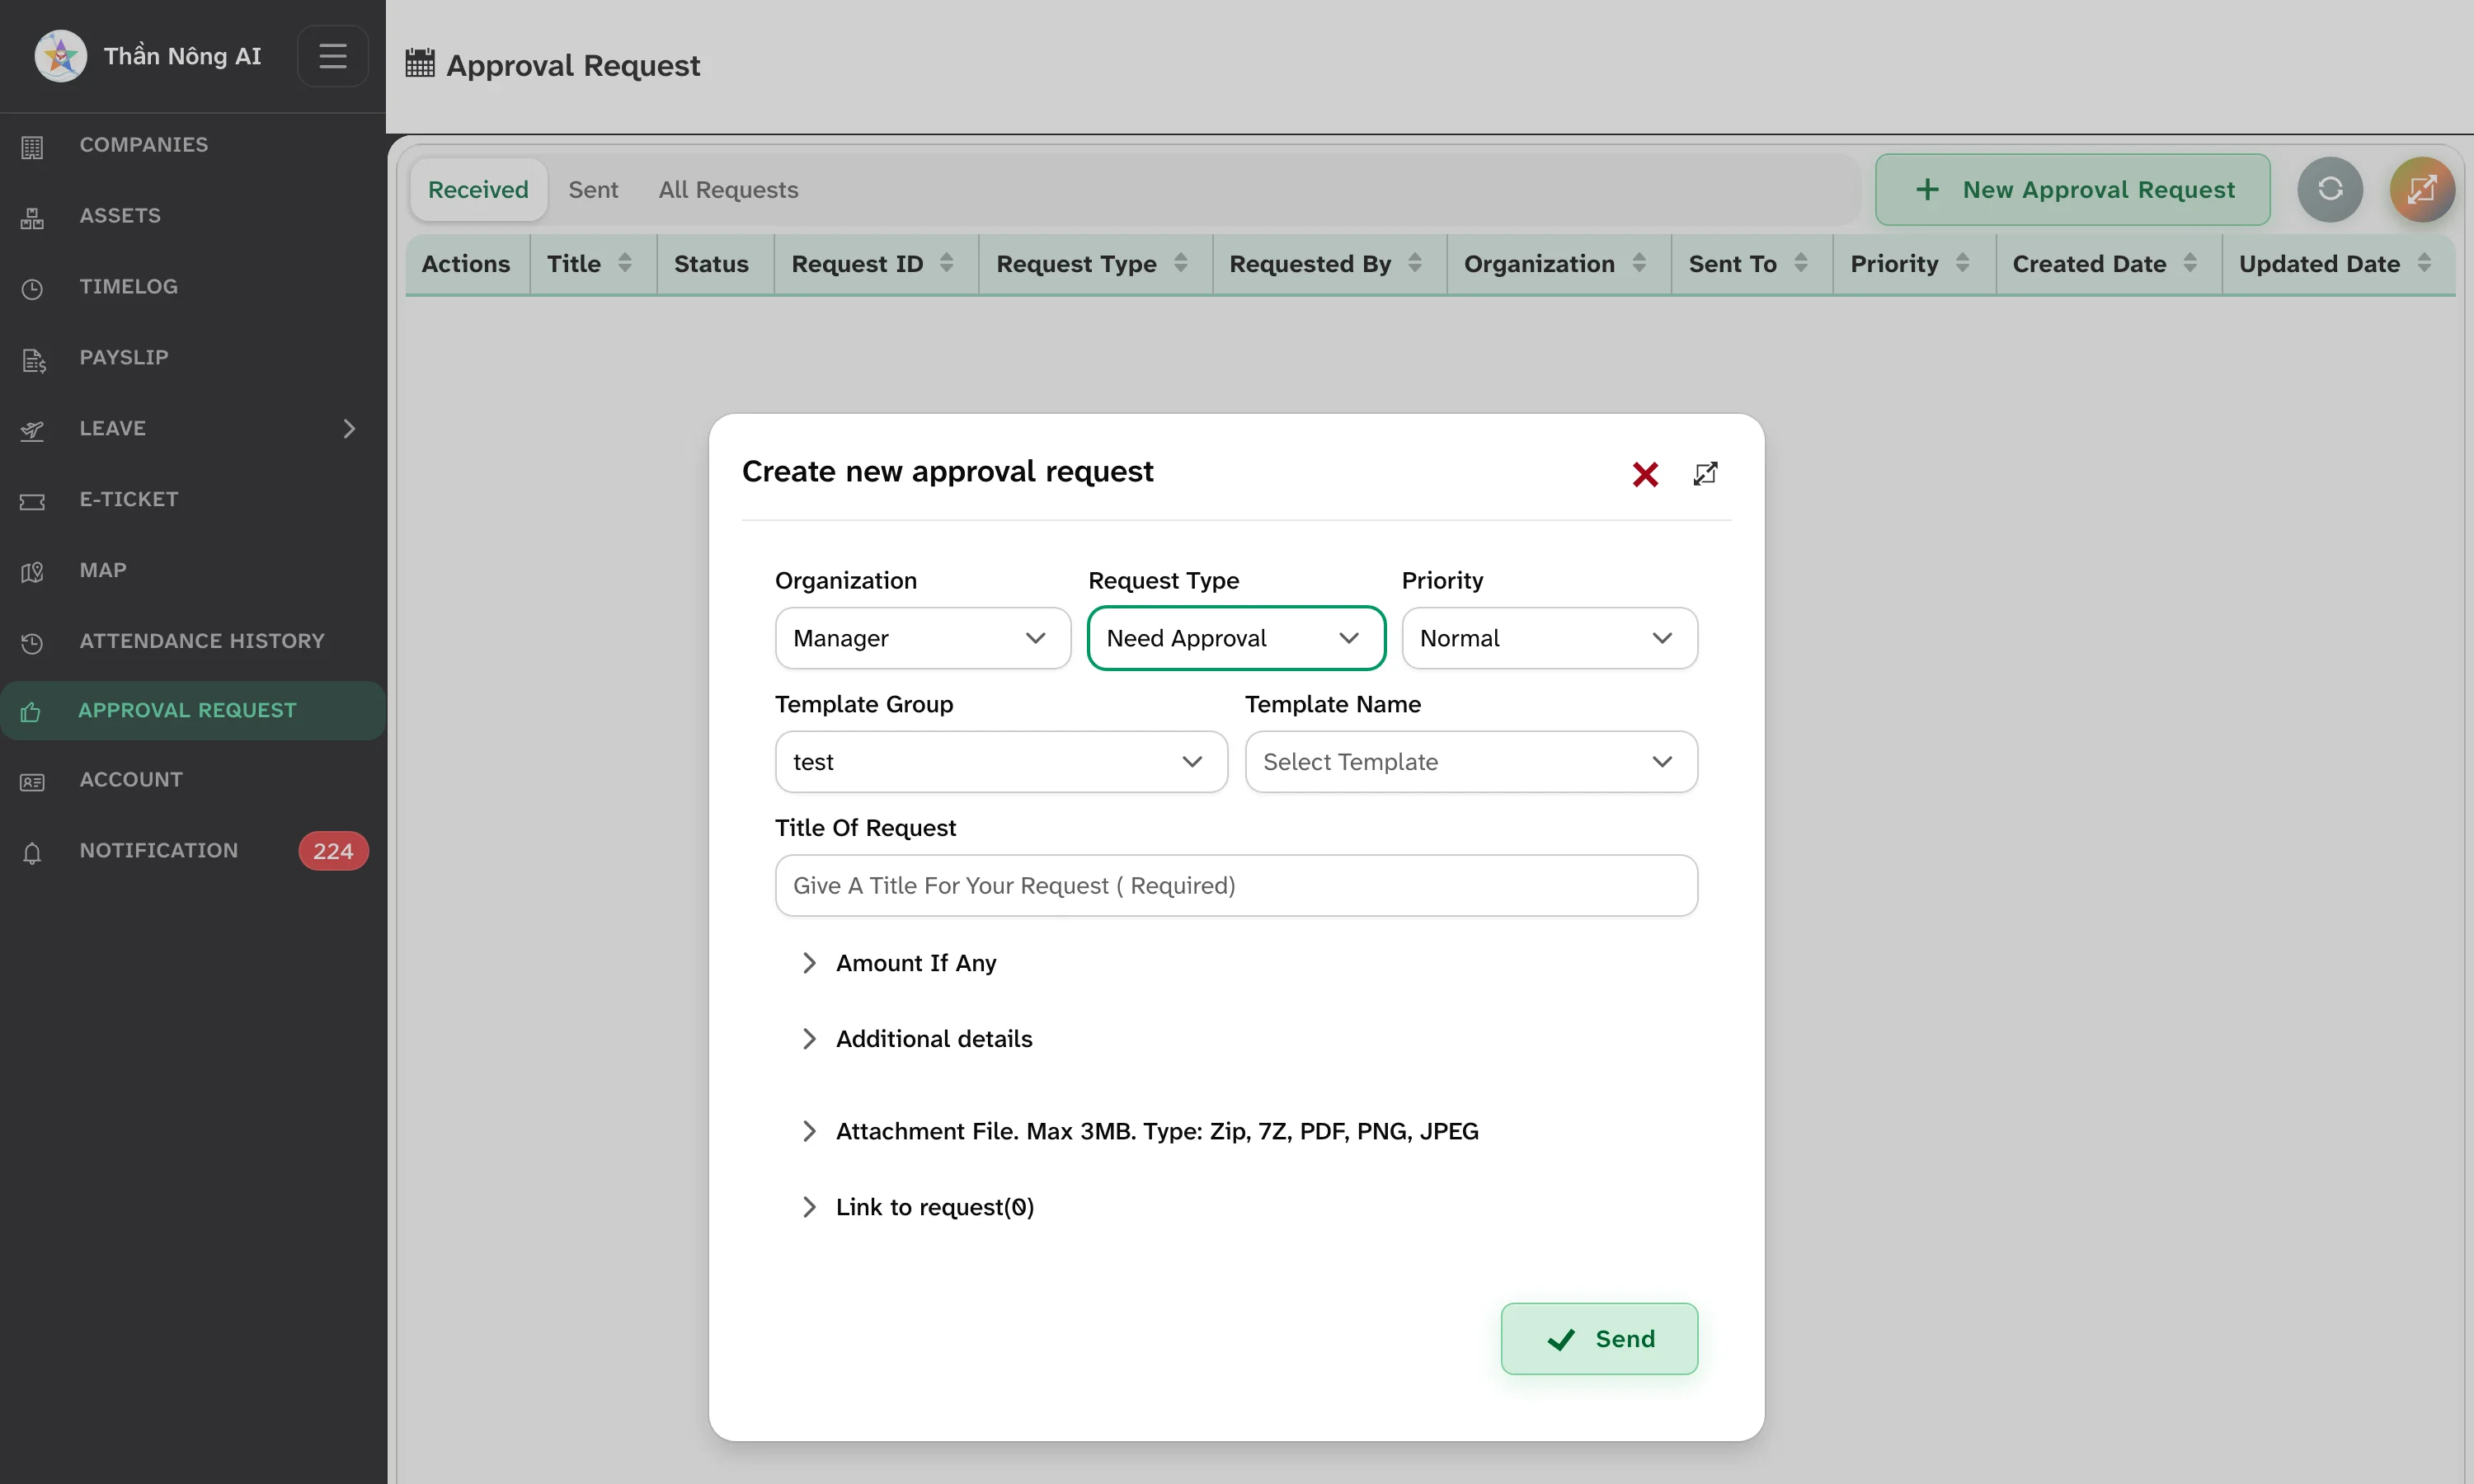Expand the Leave submenu chevron
Screen dimensions: 2474x1484
(349, 429)
